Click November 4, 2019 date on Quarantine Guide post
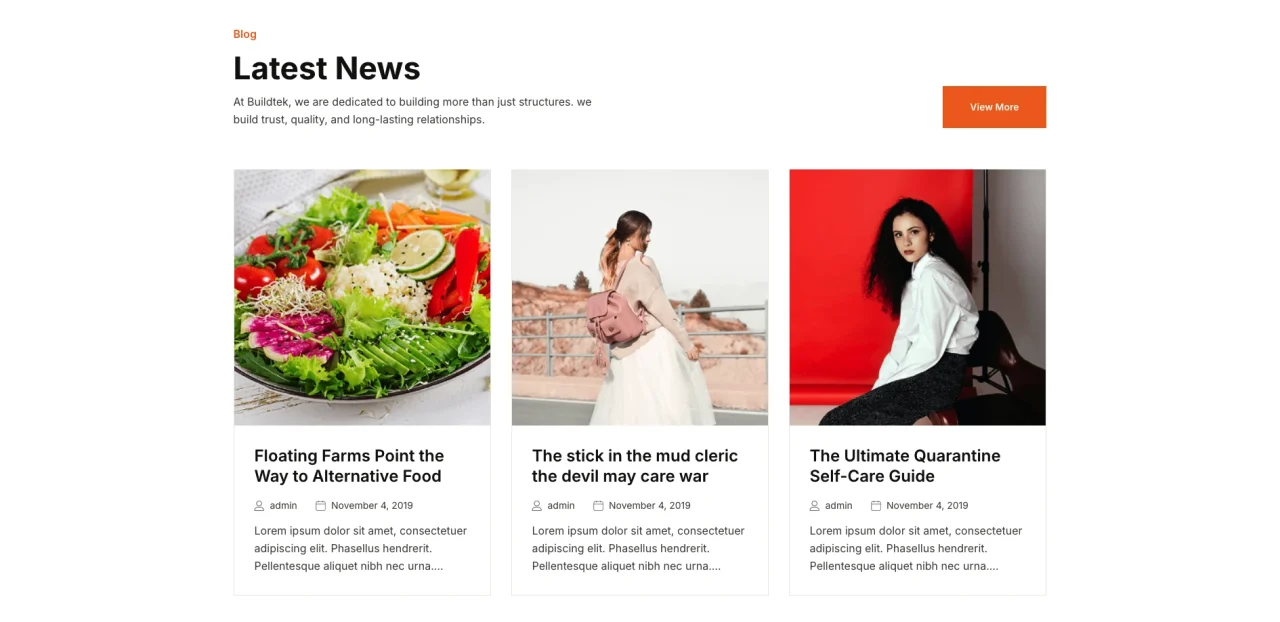 click(927, 506)
